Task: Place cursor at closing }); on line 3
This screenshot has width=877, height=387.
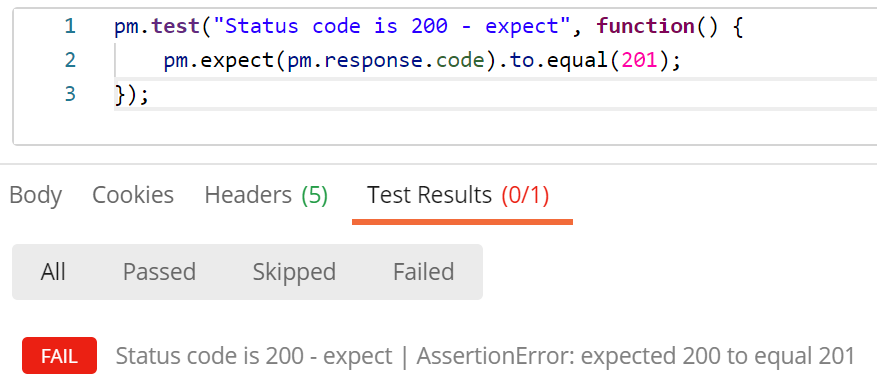Action: click(x=132, y=94)
